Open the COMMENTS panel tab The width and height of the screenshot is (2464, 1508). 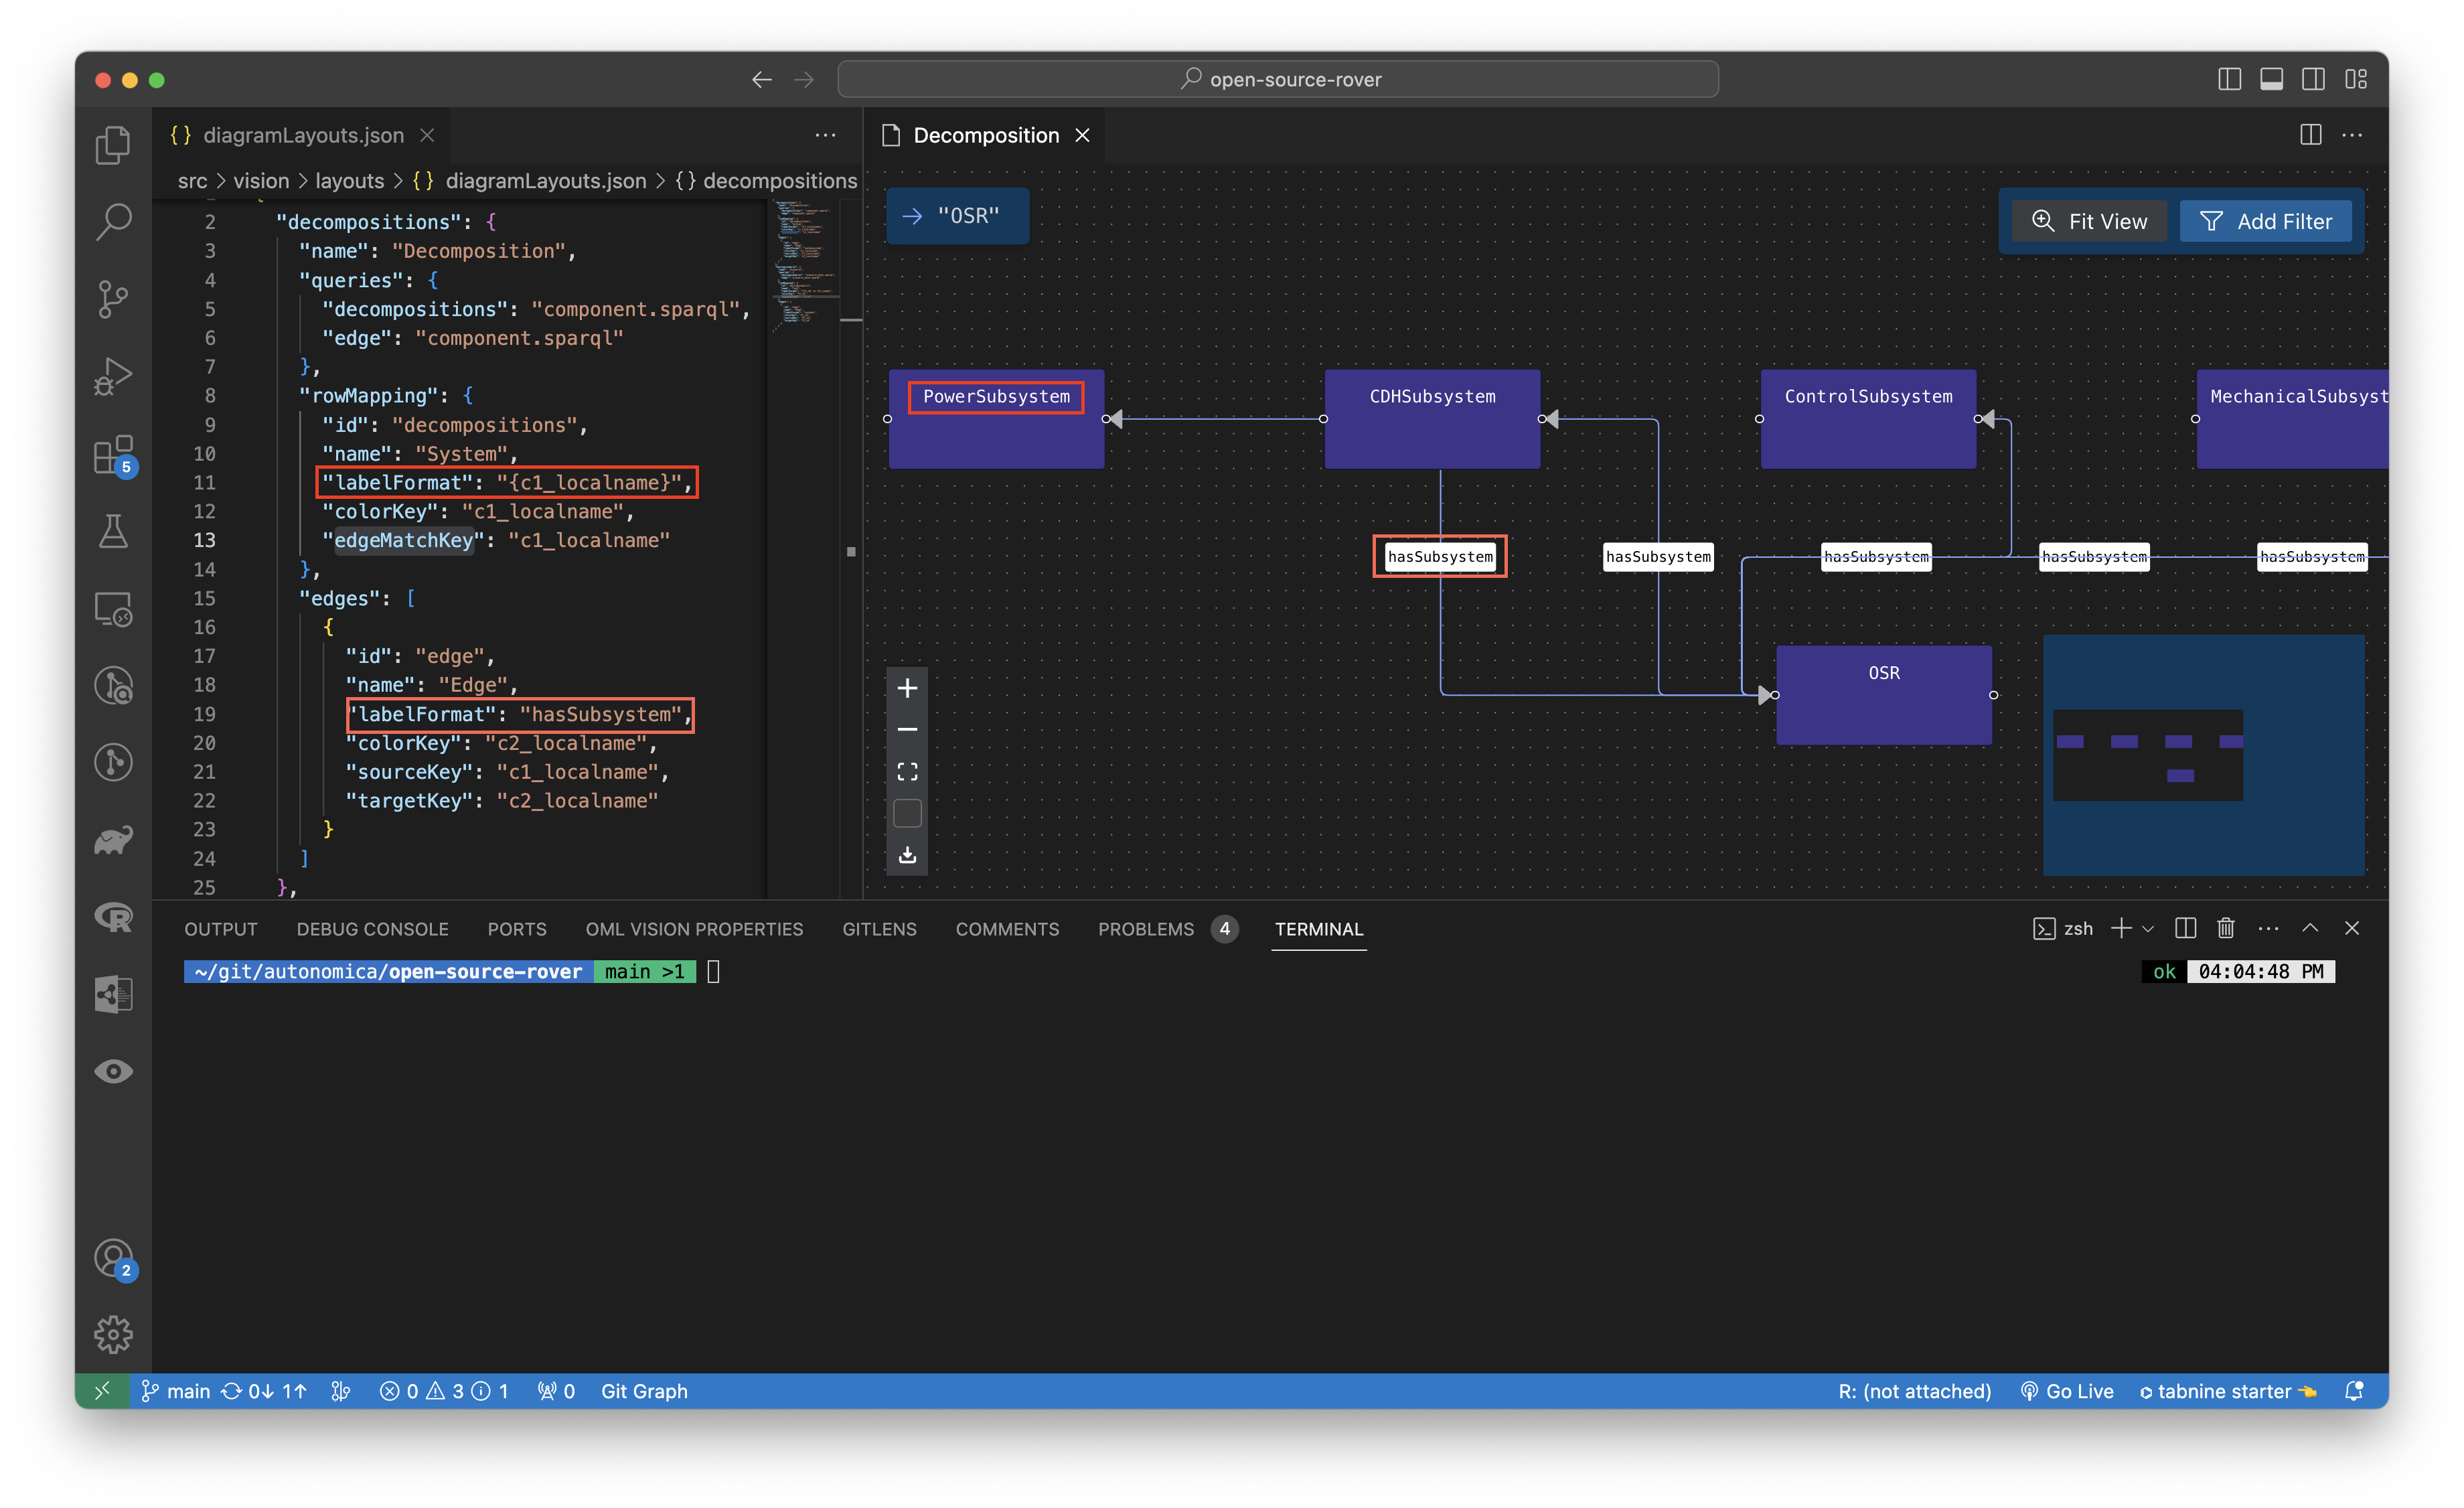pyautogui.click(x=1007, y=929)
